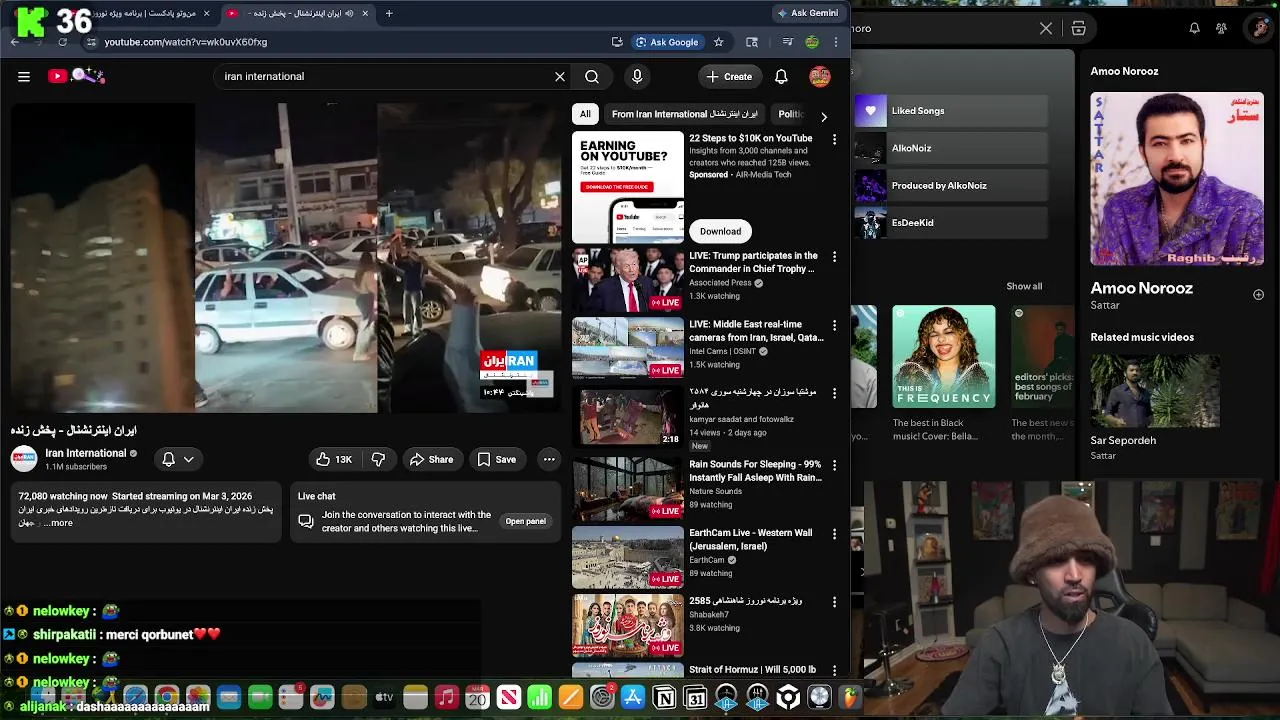Open the 'This Is Frequency' playlist cover

point(943,357)
